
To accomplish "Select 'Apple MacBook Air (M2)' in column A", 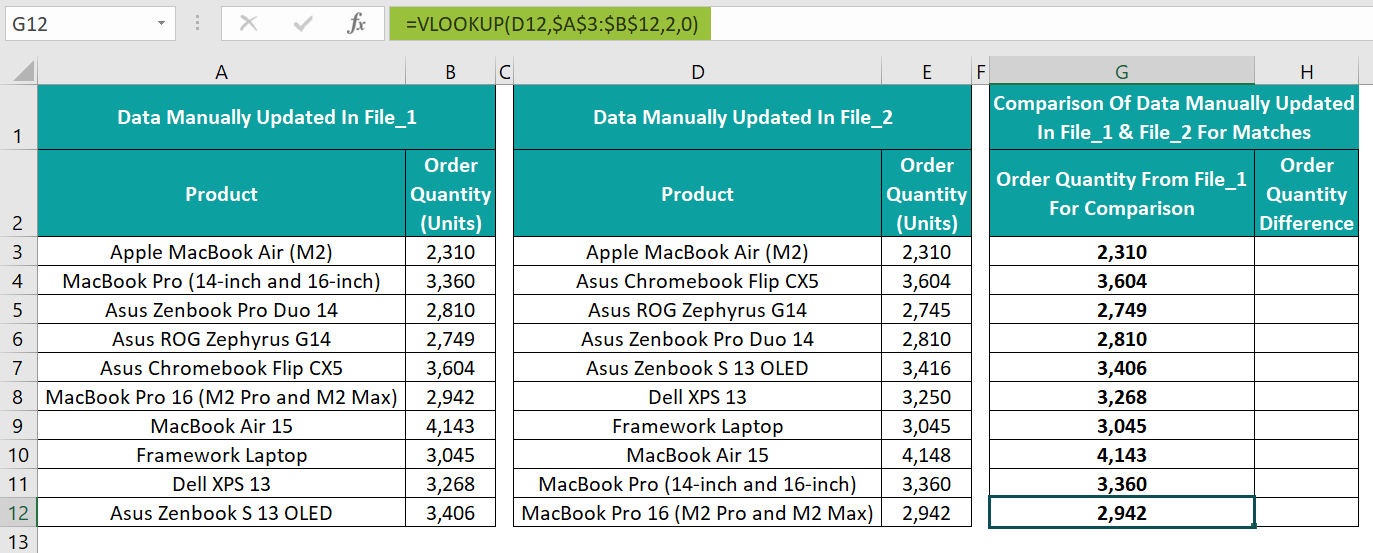I will 221,252.
